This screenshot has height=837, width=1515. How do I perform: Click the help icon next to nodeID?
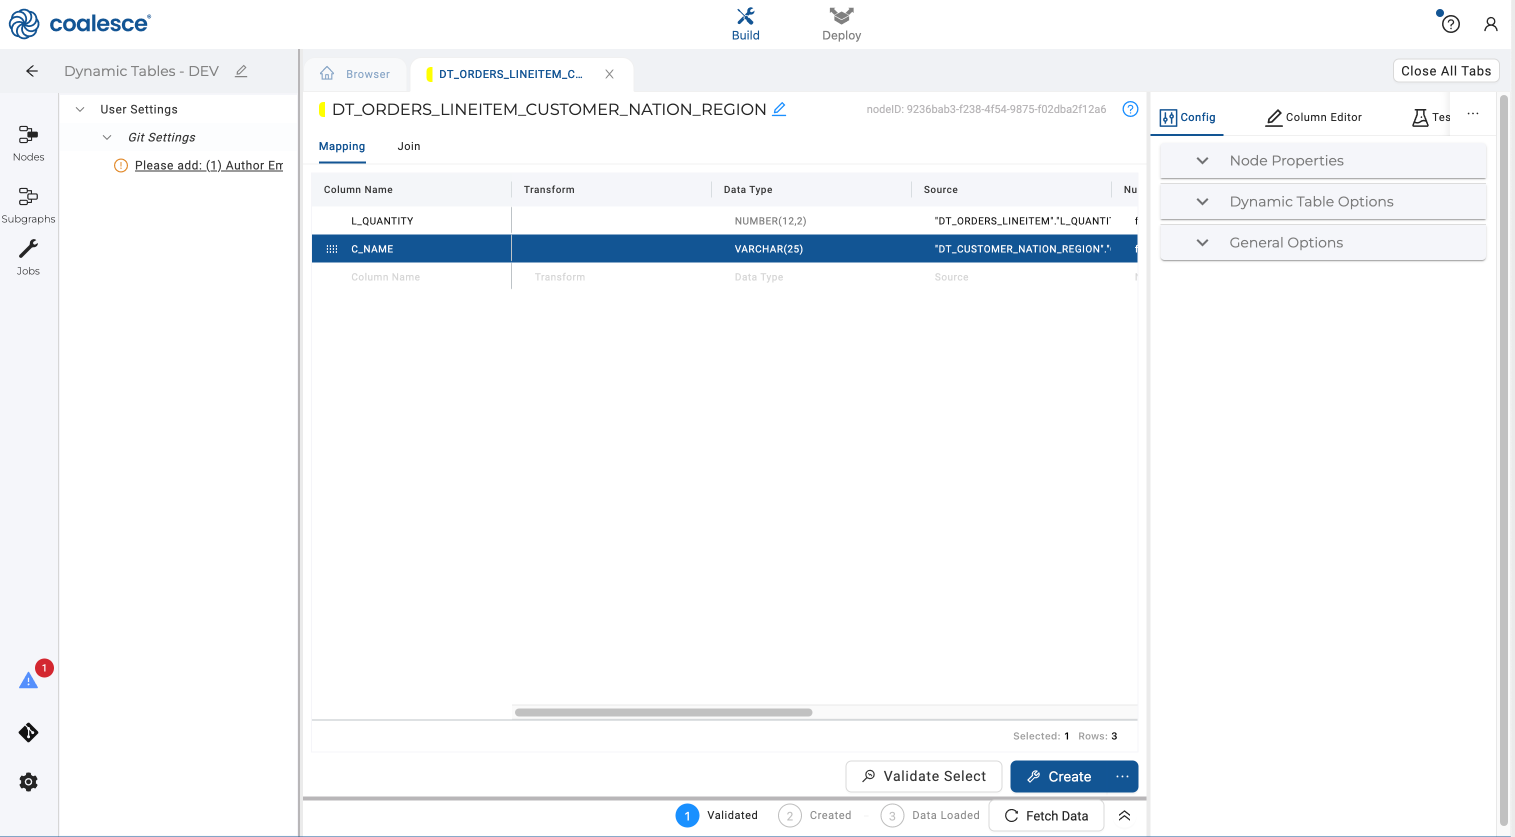click(1130, 109)
